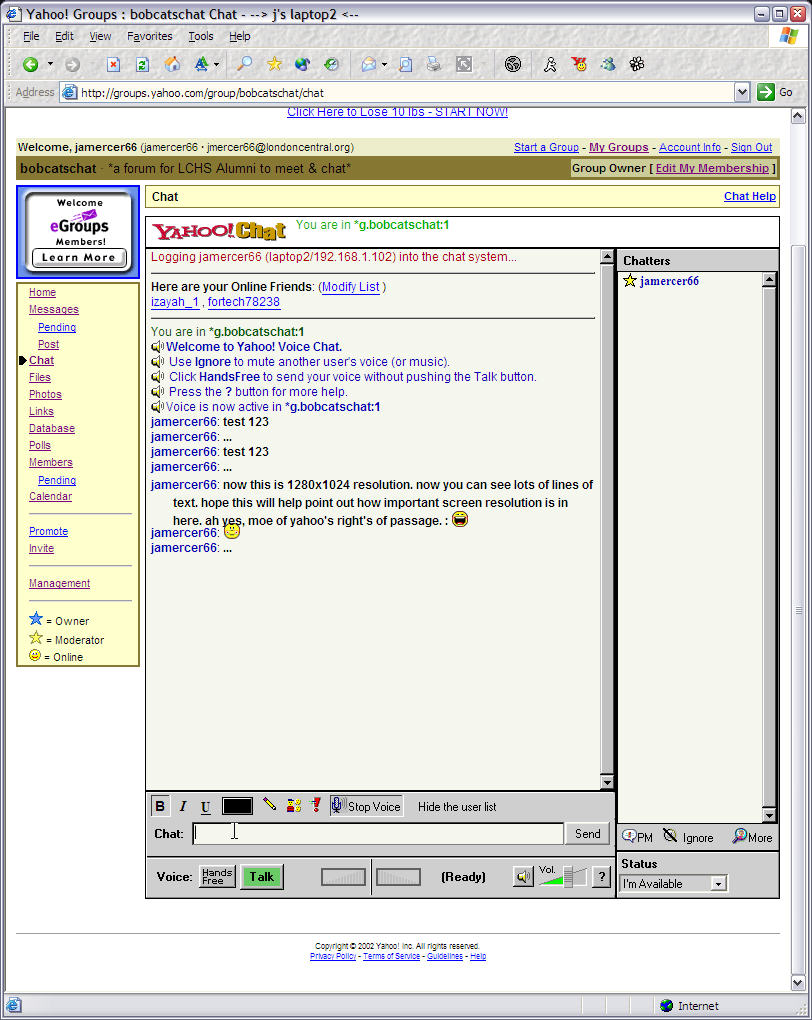The width and height of the screenshot is (812, 1020).
Task: Open the Management link in sidebar
Action: (x=59, y=584)
